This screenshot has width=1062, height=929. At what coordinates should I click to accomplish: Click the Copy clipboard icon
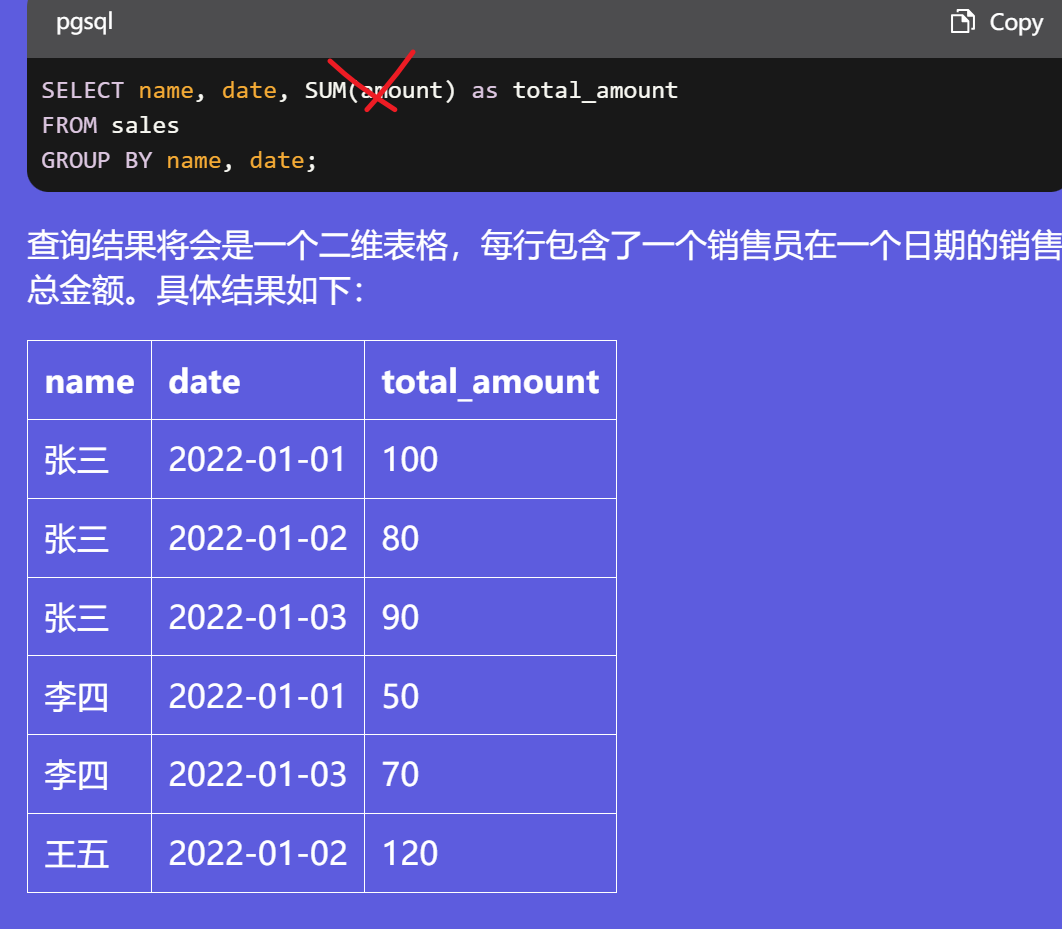click(x=962, y=22)
